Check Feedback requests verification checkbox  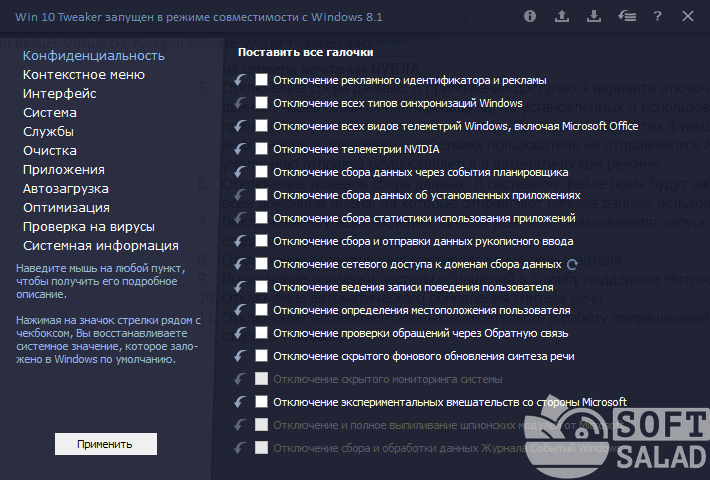(261, 333)
